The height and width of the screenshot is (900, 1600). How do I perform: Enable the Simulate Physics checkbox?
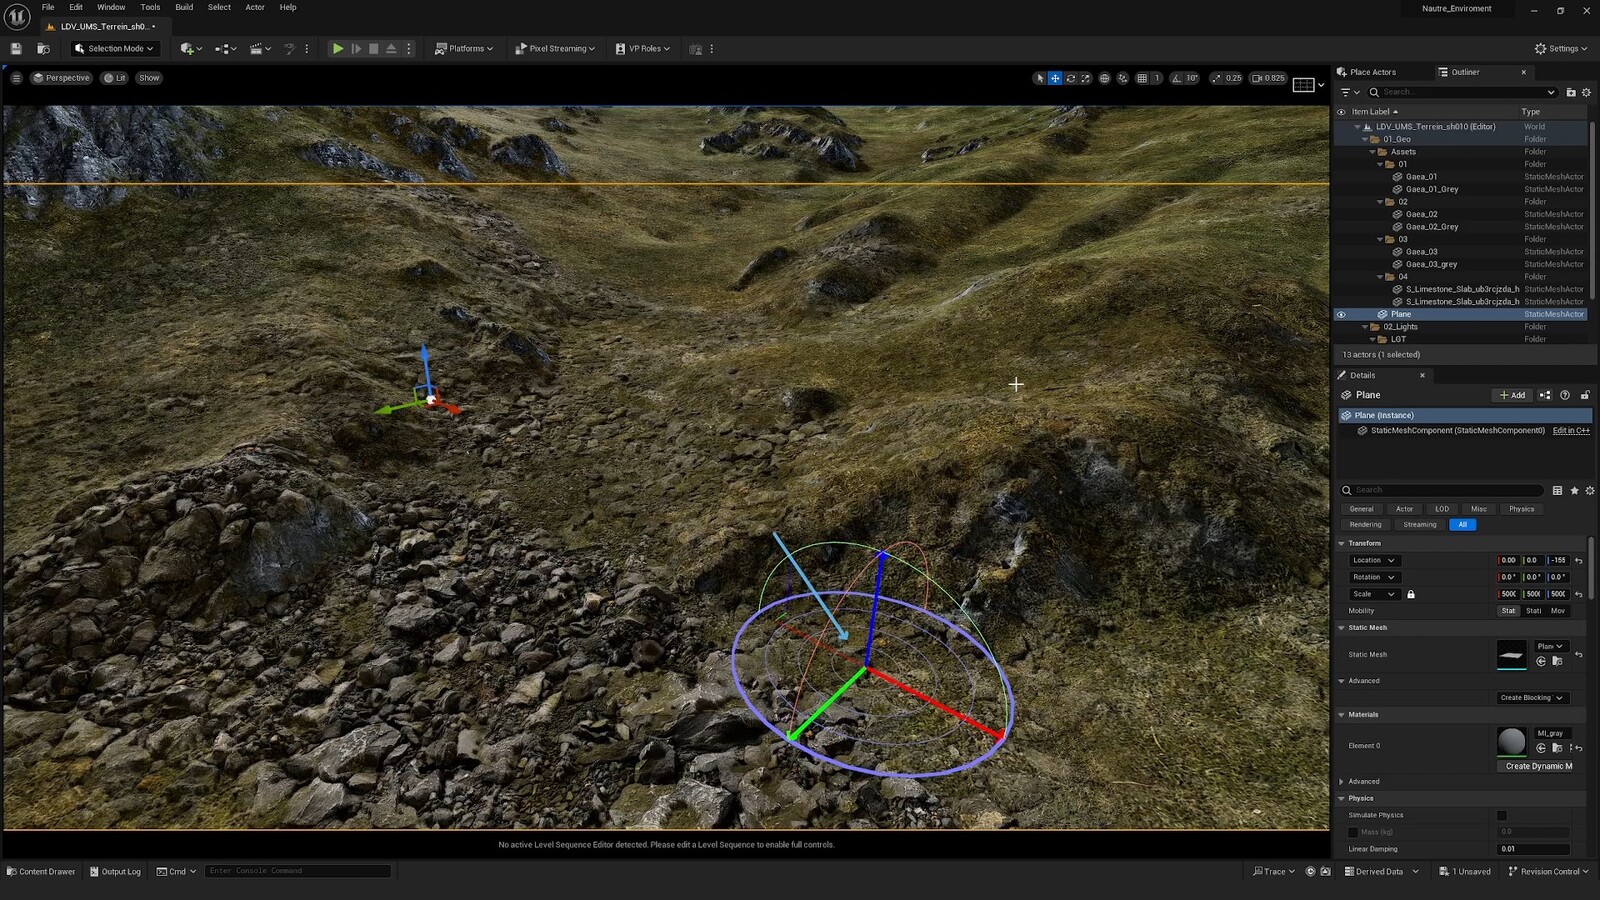pyautogui.click(x=1501, y=816)
